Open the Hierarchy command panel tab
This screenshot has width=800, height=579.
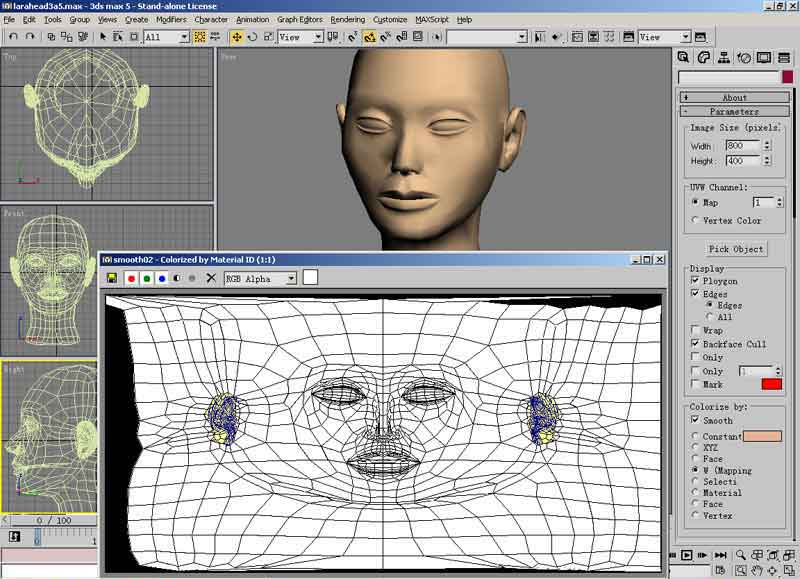point(723,57)
